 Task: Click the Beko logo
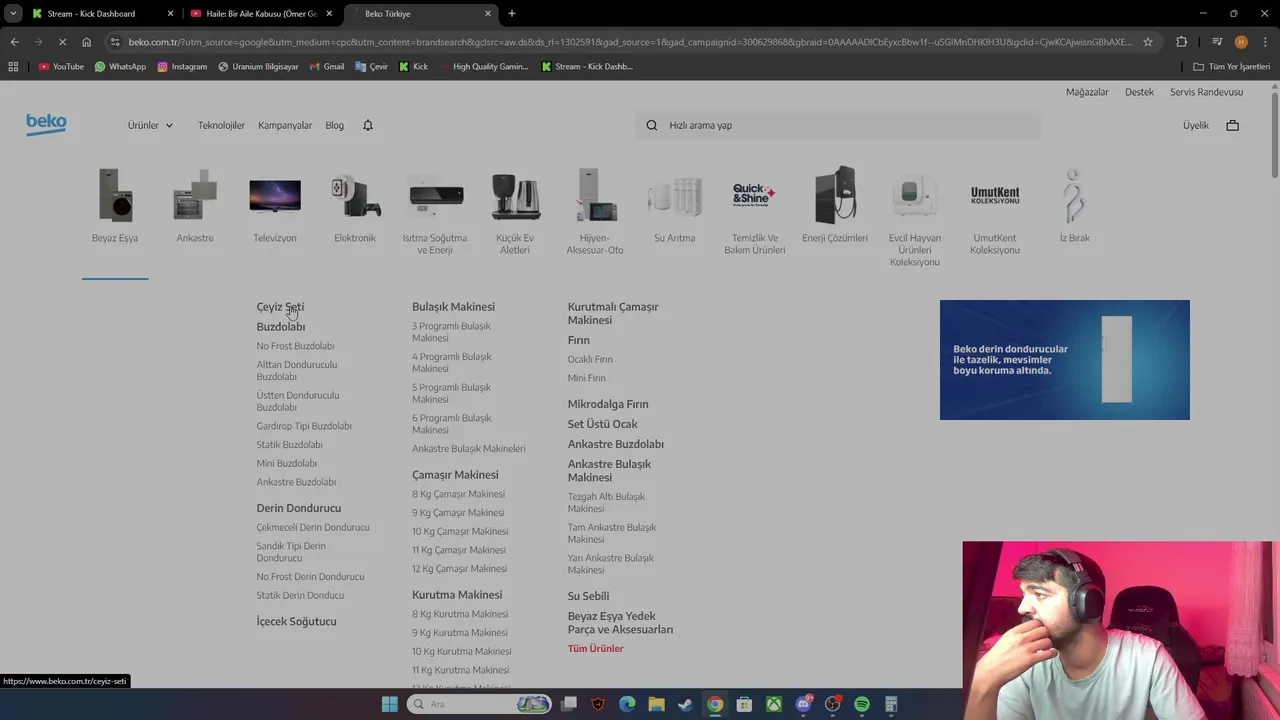(x=46, y=125)
